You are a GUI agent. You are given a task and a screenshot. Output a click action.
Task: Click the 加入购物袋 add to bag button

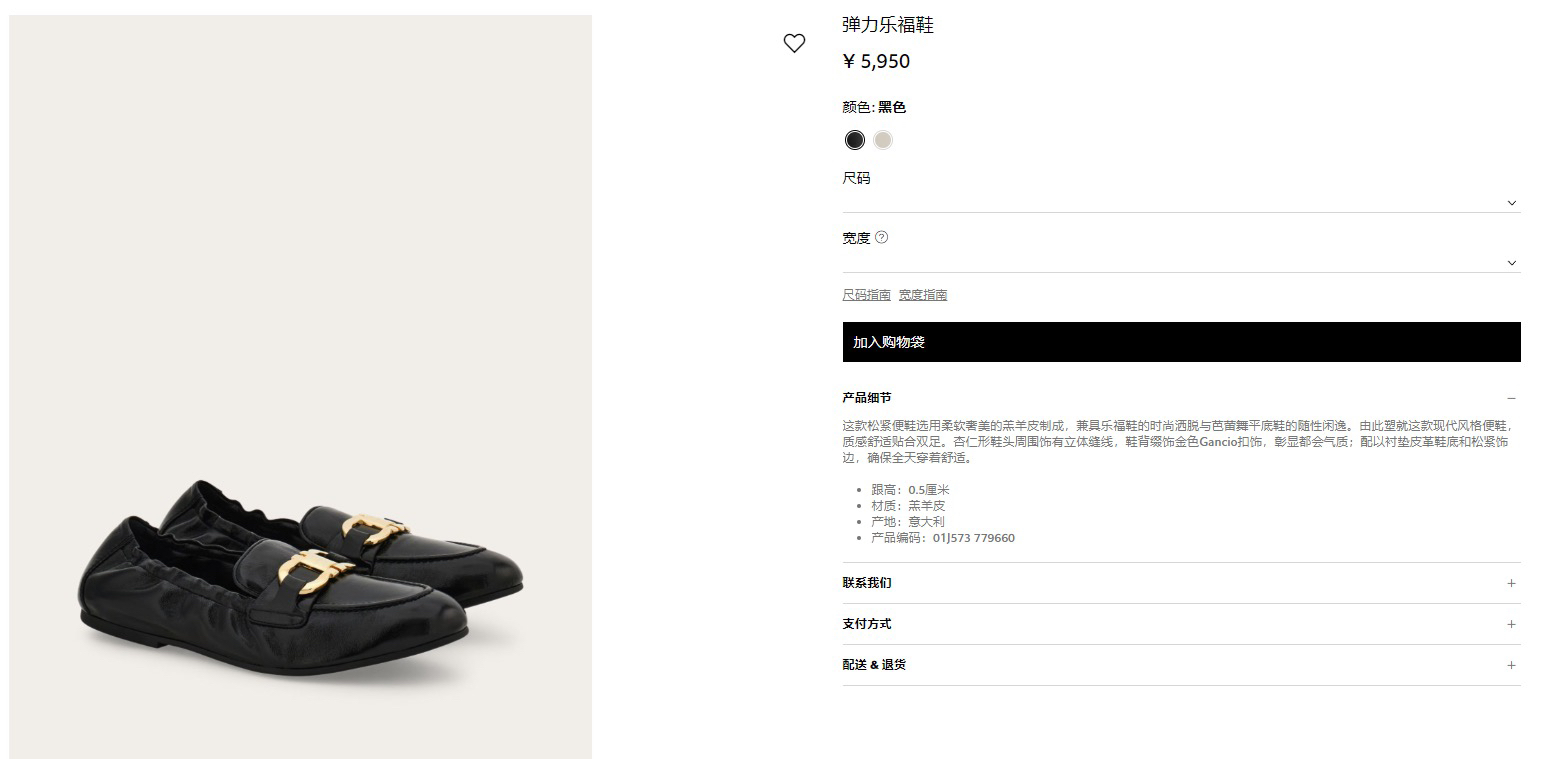[x=1181, y=342]
